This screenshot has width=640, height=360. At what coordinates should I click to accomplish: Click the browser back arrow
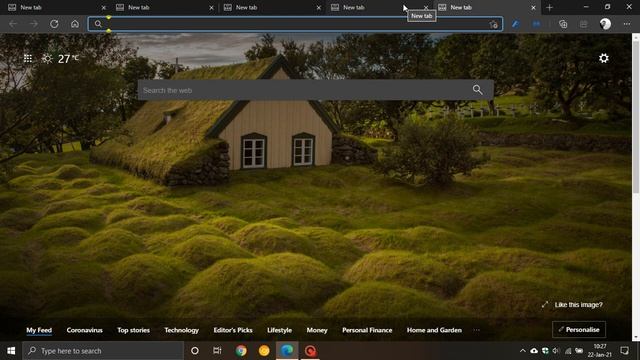(x=13, y=24)
